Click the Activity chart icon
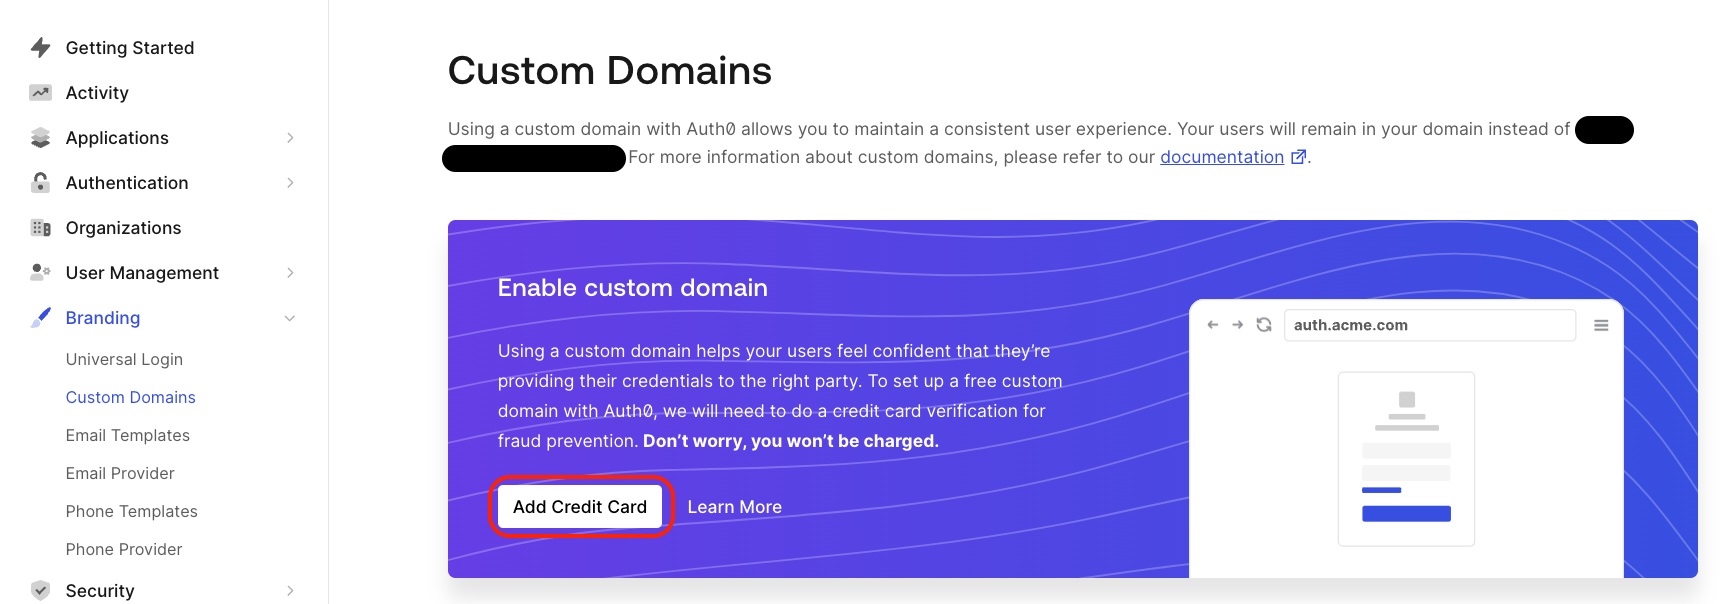The image size is (1723, 604). tap(40, 93)
